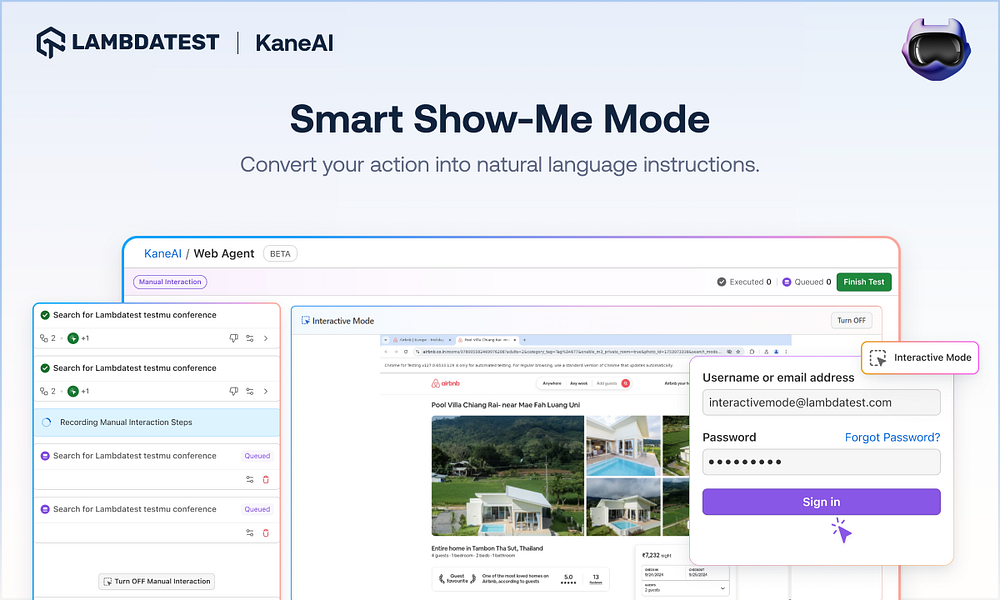
Task: Close the Pool Villa Chiang Rai browser tab
Action: (515, 340)
